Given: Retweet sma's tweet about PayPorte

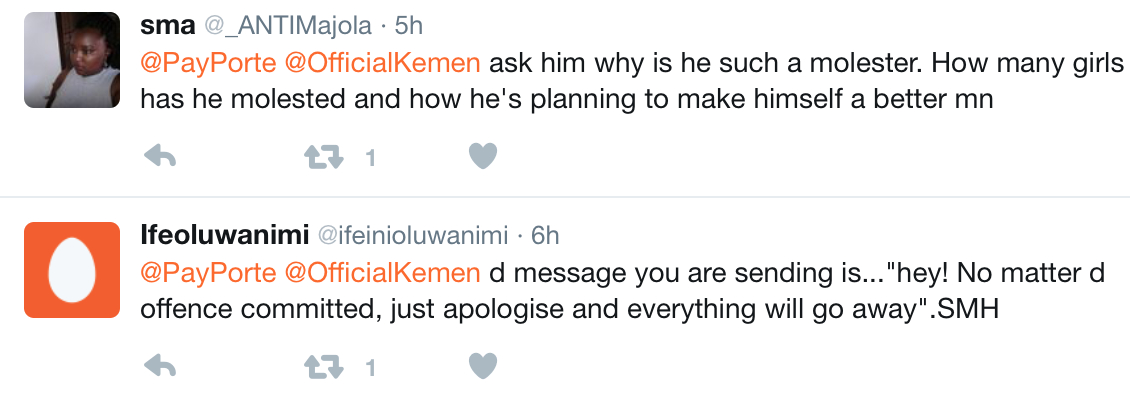Looking at the screenshot, I should click(324, 156).
